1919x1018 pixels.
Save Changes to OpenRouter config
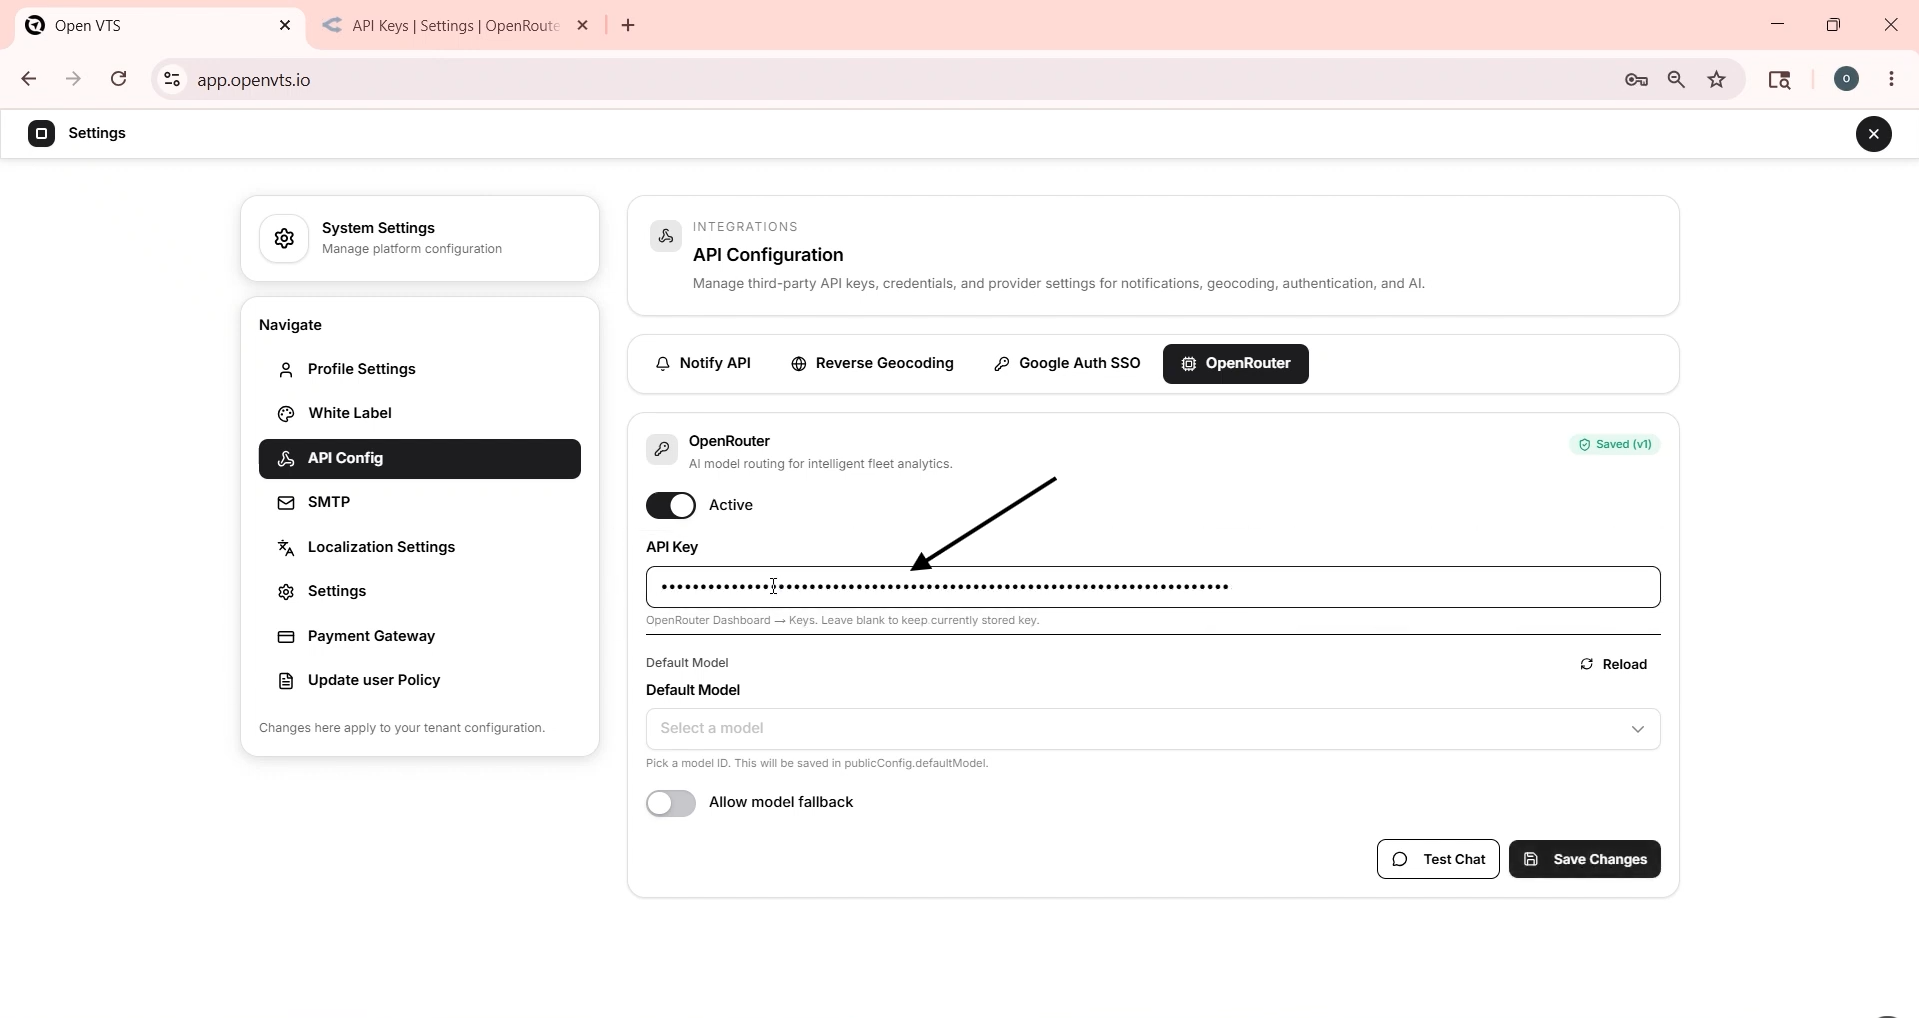coord(1584,859)
